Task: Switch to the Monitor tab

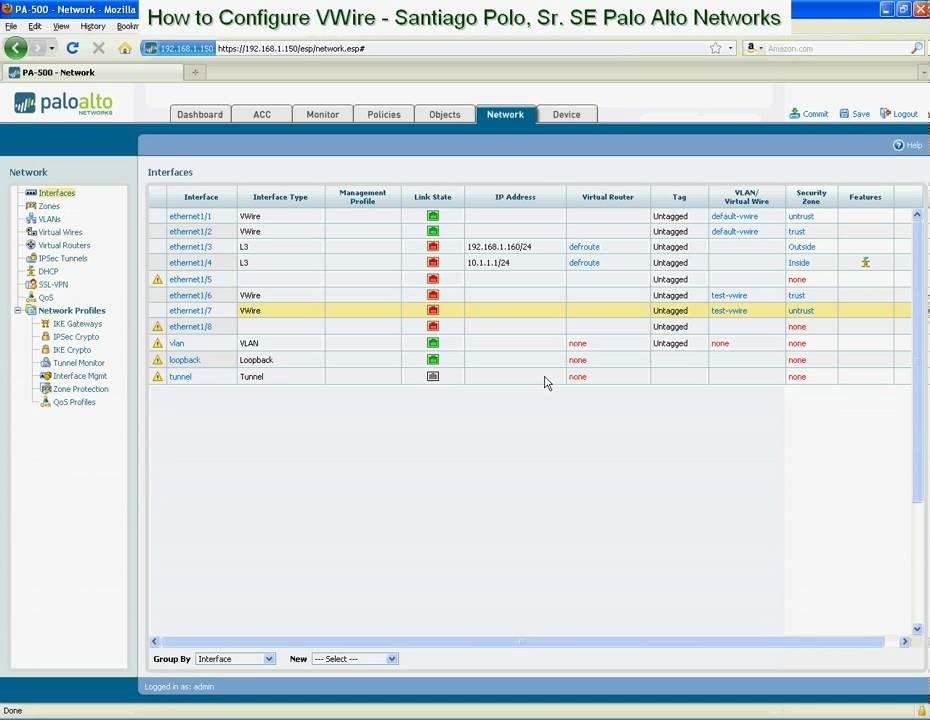Action: click(322, 114)
